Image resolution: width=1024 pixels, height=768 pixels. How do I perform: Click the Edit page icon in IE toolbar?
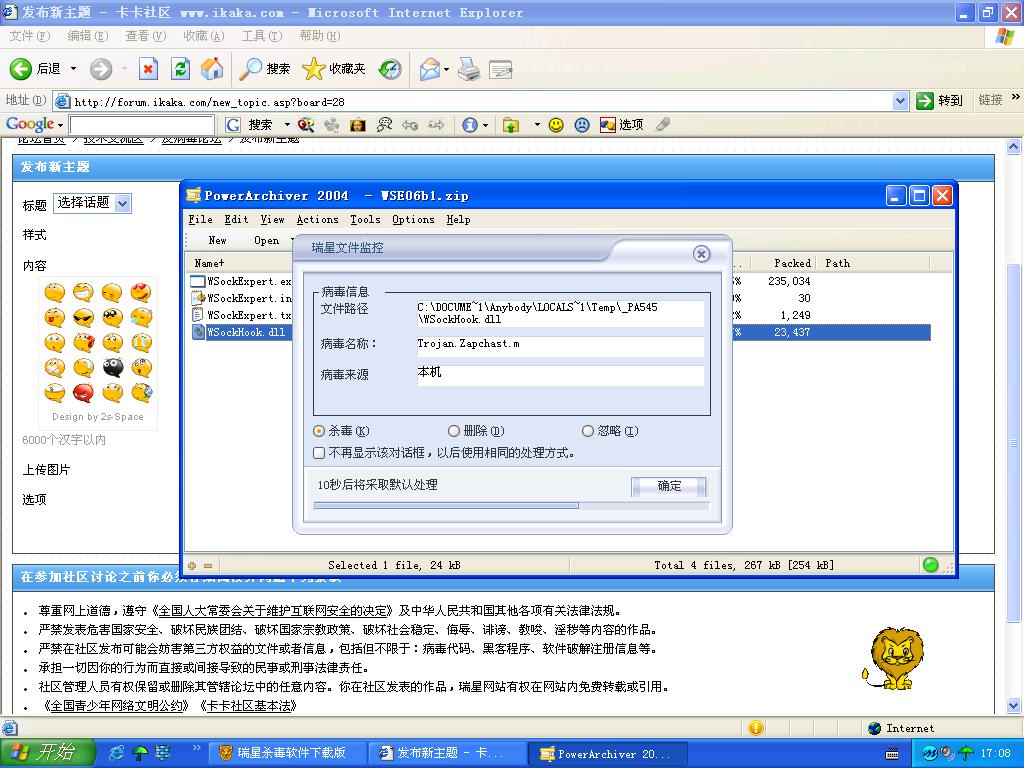(x=501, y=69)
